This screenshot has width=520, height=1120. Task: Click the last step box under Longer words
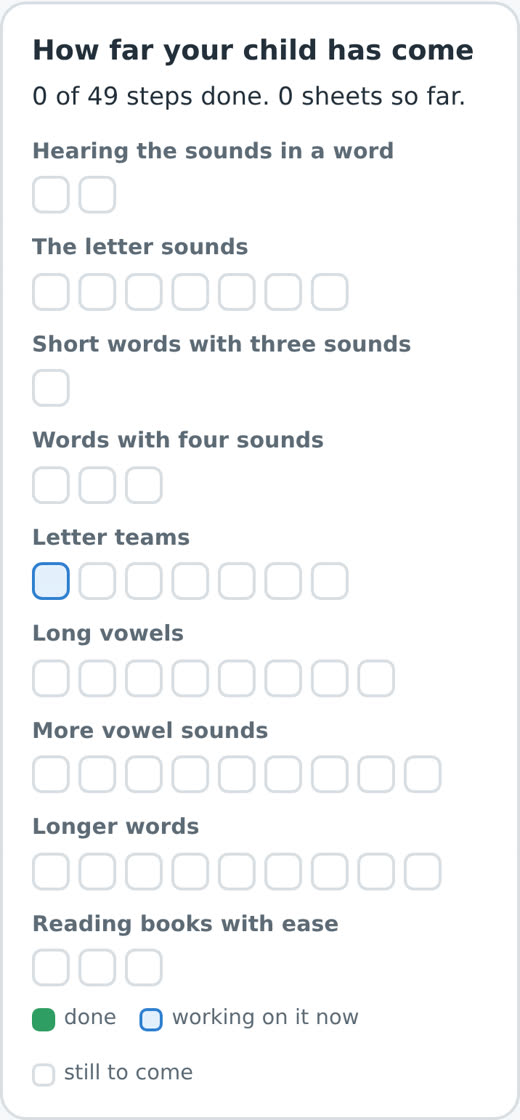(422, 871)
